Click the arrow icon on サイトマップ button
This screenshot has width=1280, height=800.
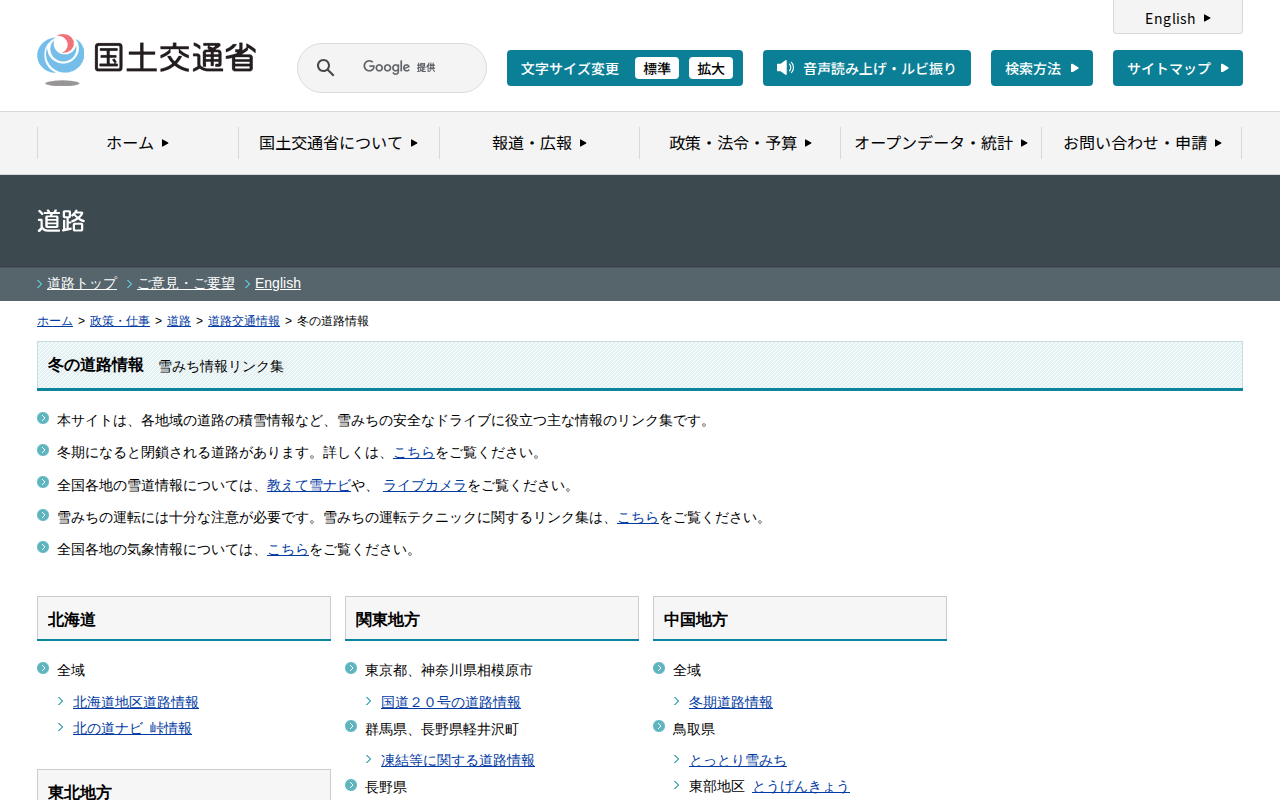pyautogui.click(x=1224, y=68)
